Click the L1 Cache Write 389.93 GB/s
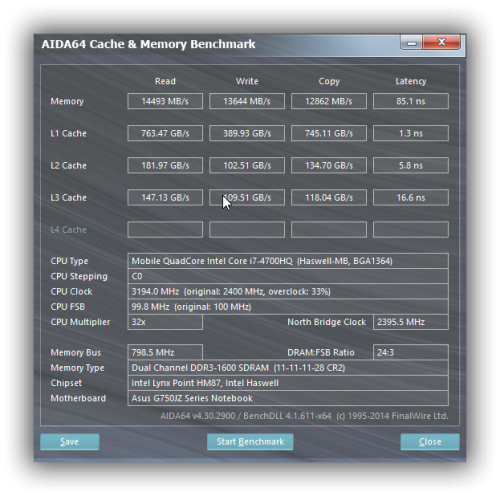The height and width of the screenshot is (496, 500). coord(247,133)
